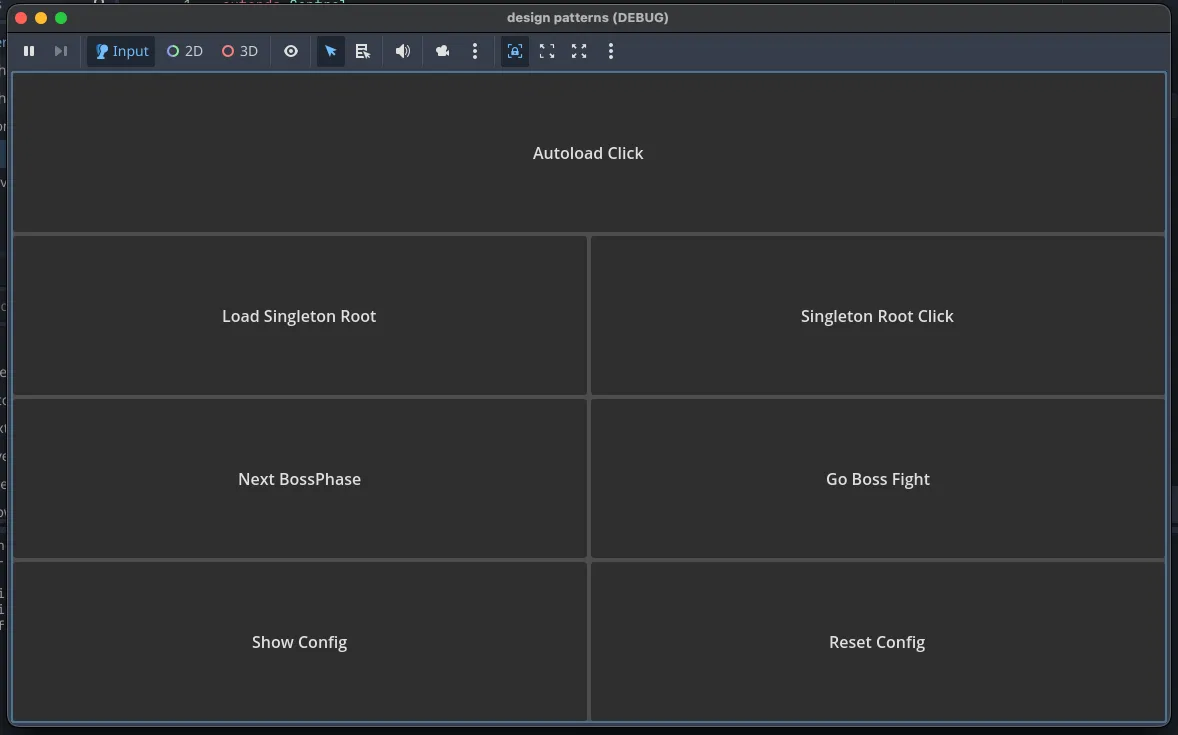
Task: Click the embedded window focus lock icon
Action: (514, 51)
